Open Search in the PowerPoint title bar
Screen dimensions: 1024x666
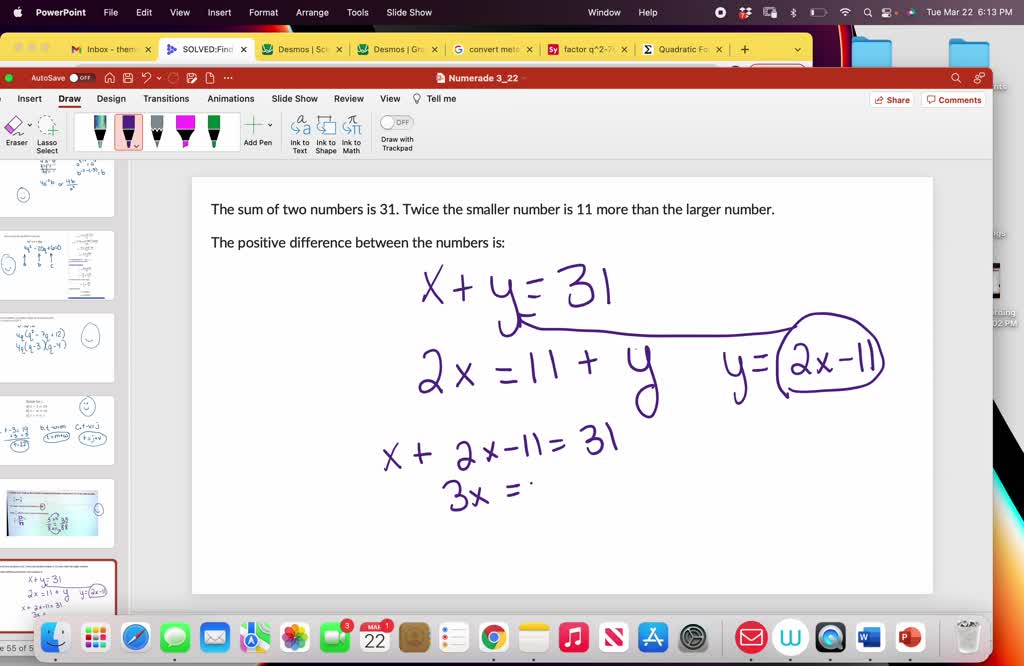[954, 77]
